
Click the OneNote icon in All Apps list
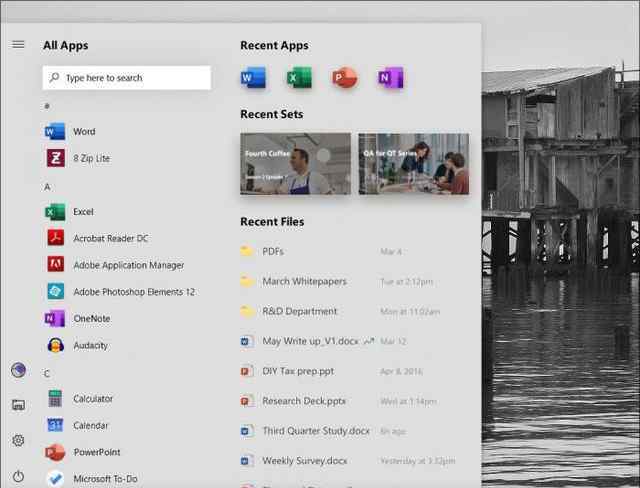click(55, 318)
